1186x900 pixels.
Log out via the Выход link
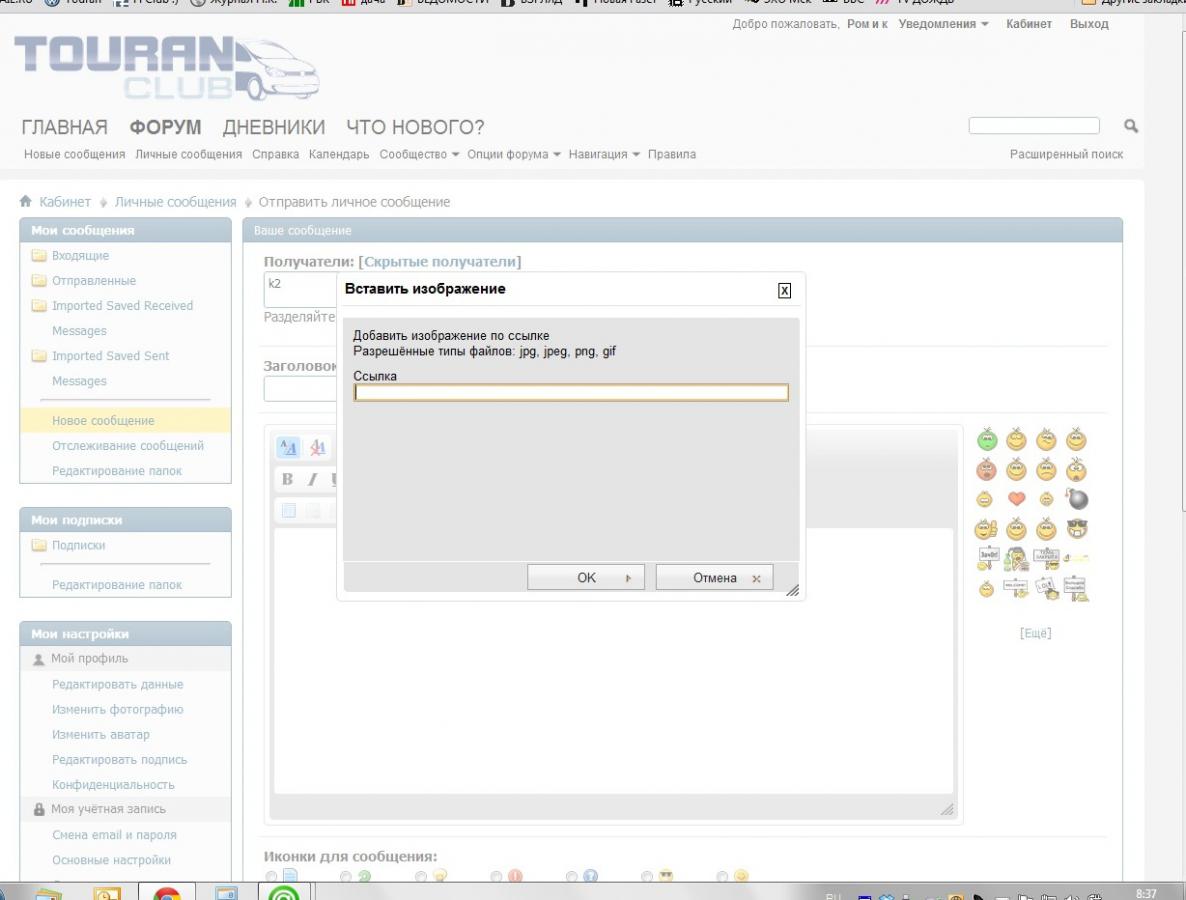(x=1089, y=24)
